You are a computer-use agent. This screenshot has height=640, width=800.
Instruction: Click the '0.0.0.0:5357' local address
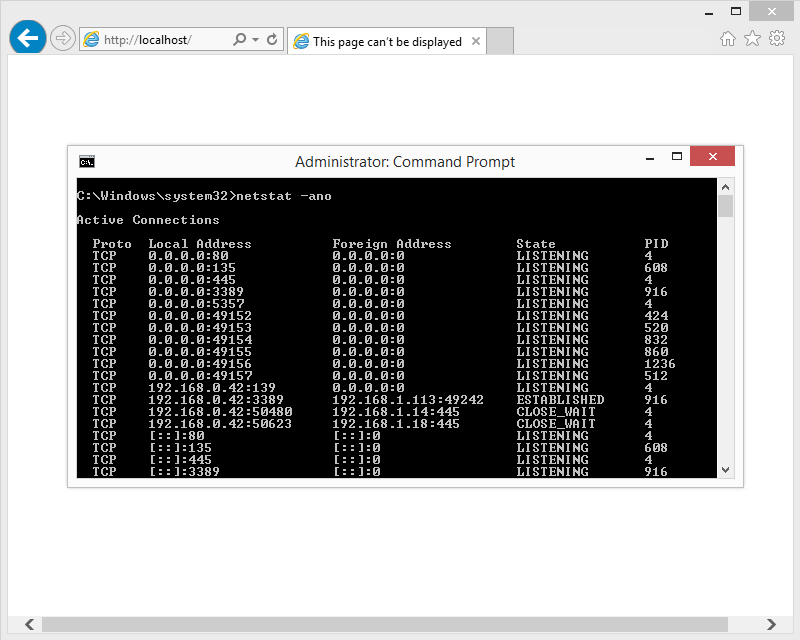coord(196,304)
